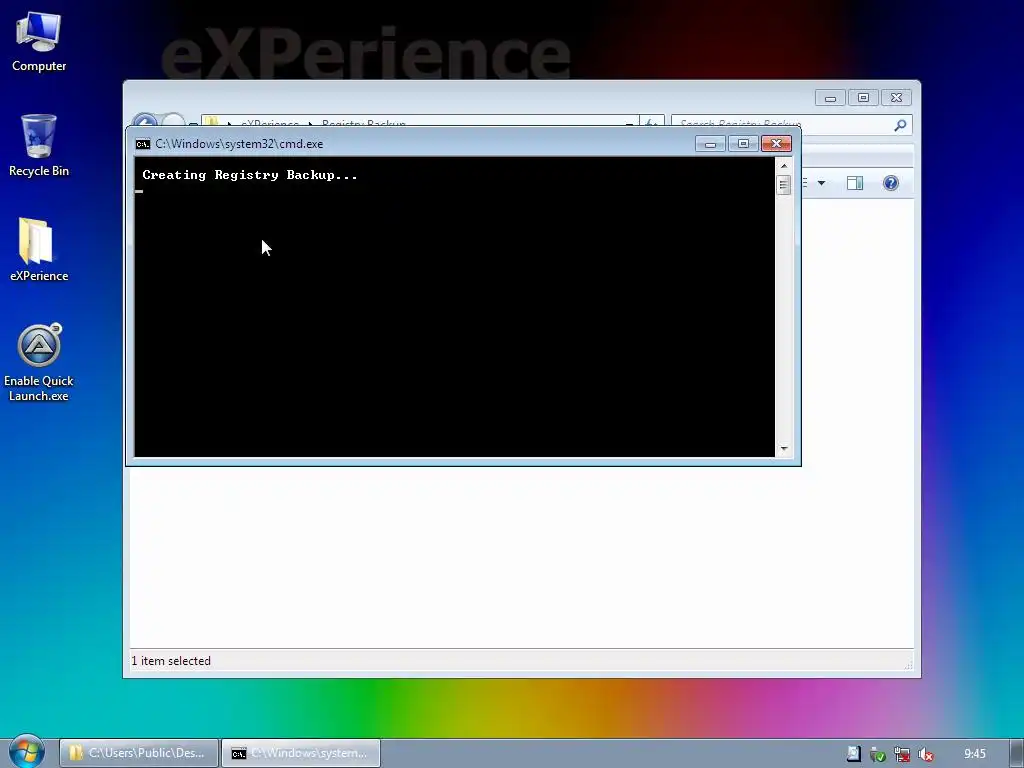Open the Safely Remove Hardware tray icon
The image size is (1024, 768).
(x=877, y=754)
